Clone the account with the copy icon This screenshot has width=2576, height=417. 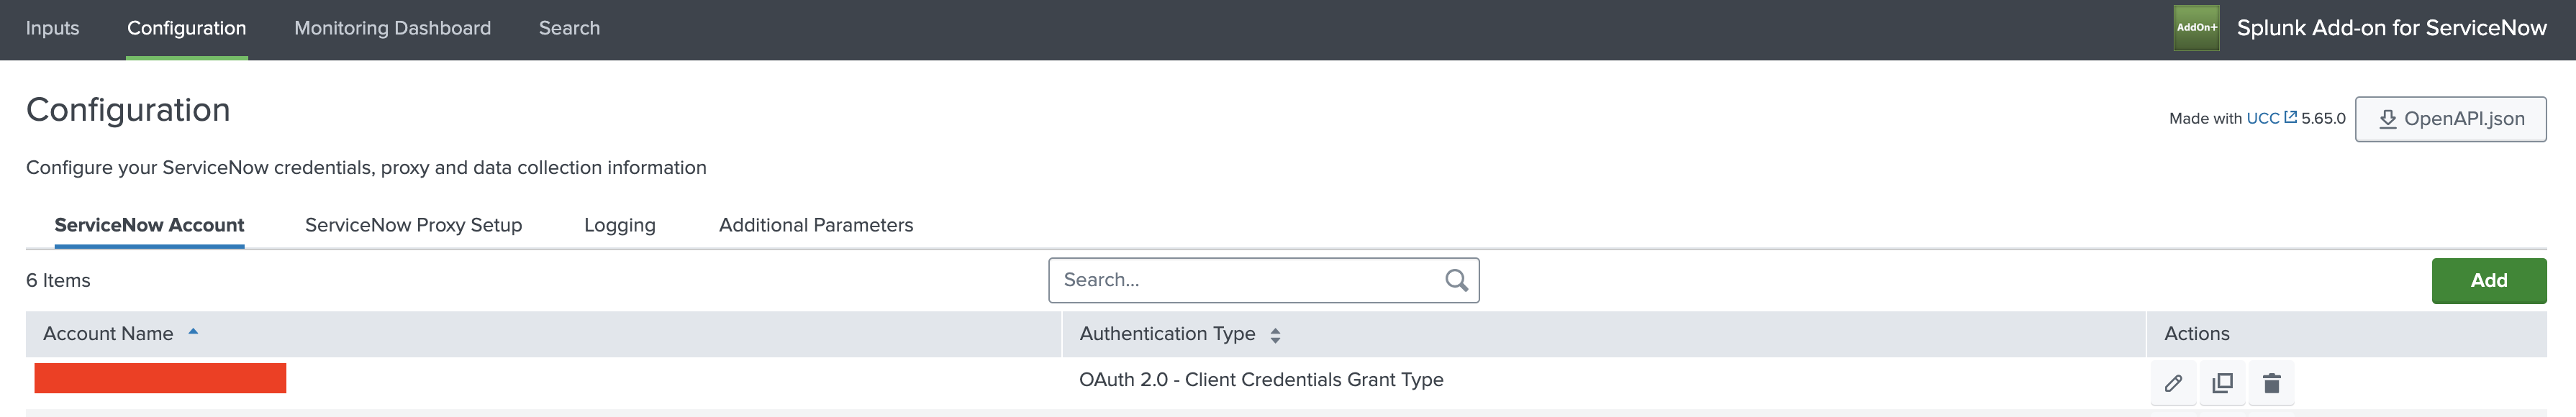[x=2222, y=382]
